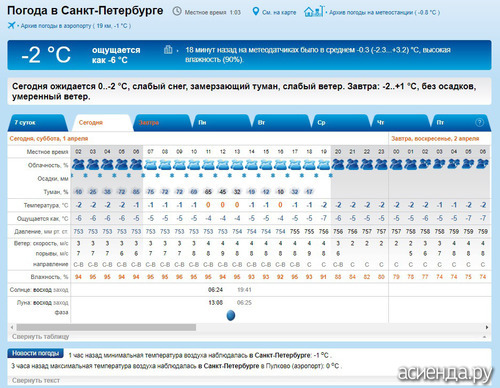The image size is (500, 388).
Task: Collapse the news via Свернуть текст
Action: 36,380
